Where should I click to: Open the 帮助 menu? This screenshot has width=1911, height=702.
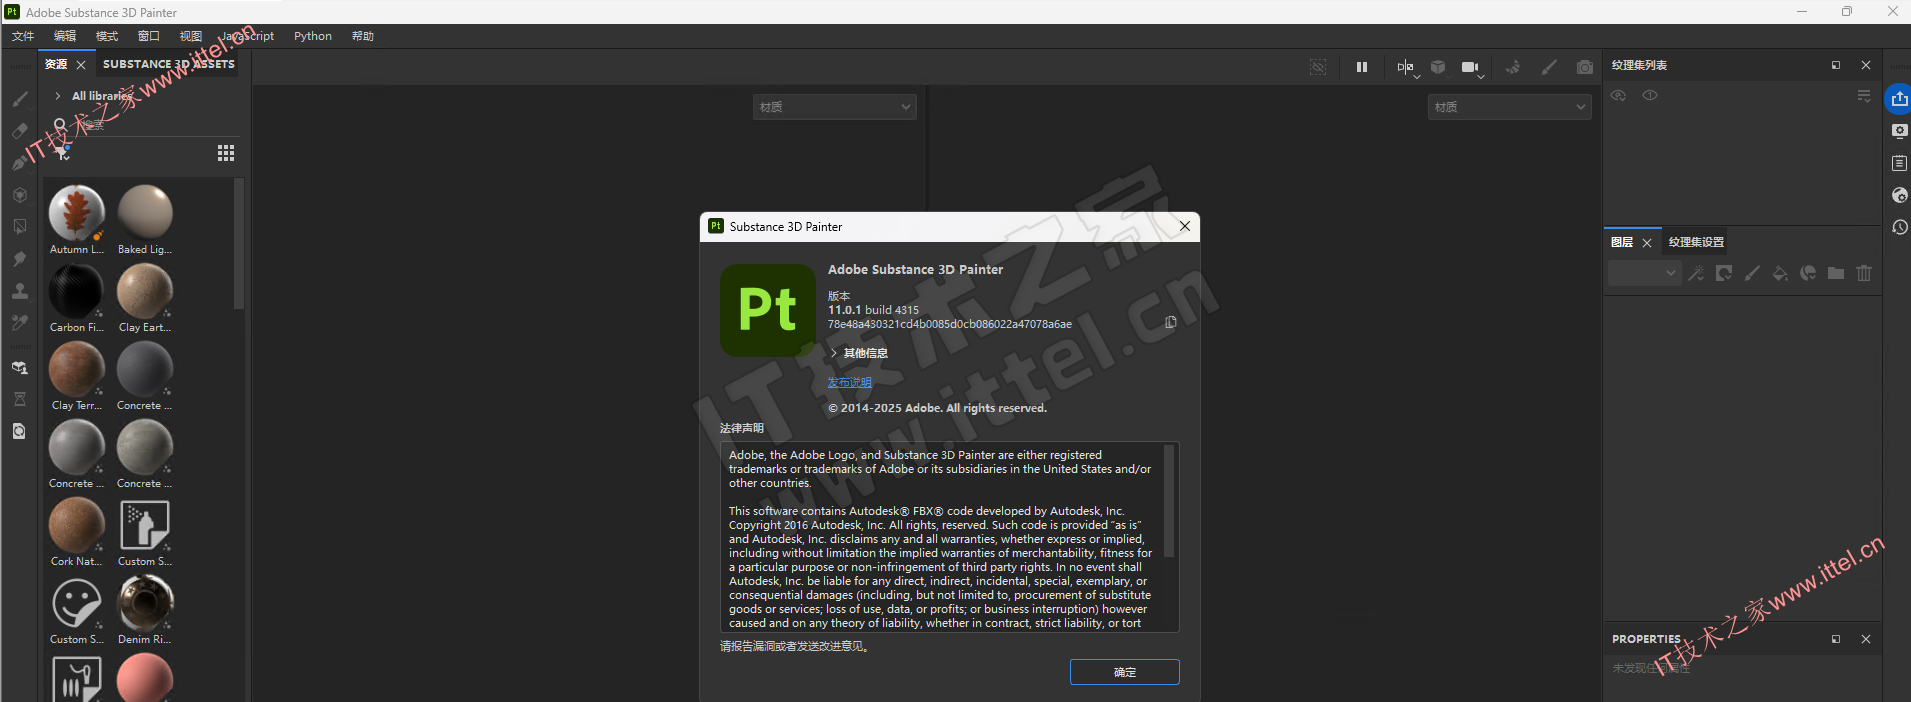pyautogui.click(x=363, y=36)
